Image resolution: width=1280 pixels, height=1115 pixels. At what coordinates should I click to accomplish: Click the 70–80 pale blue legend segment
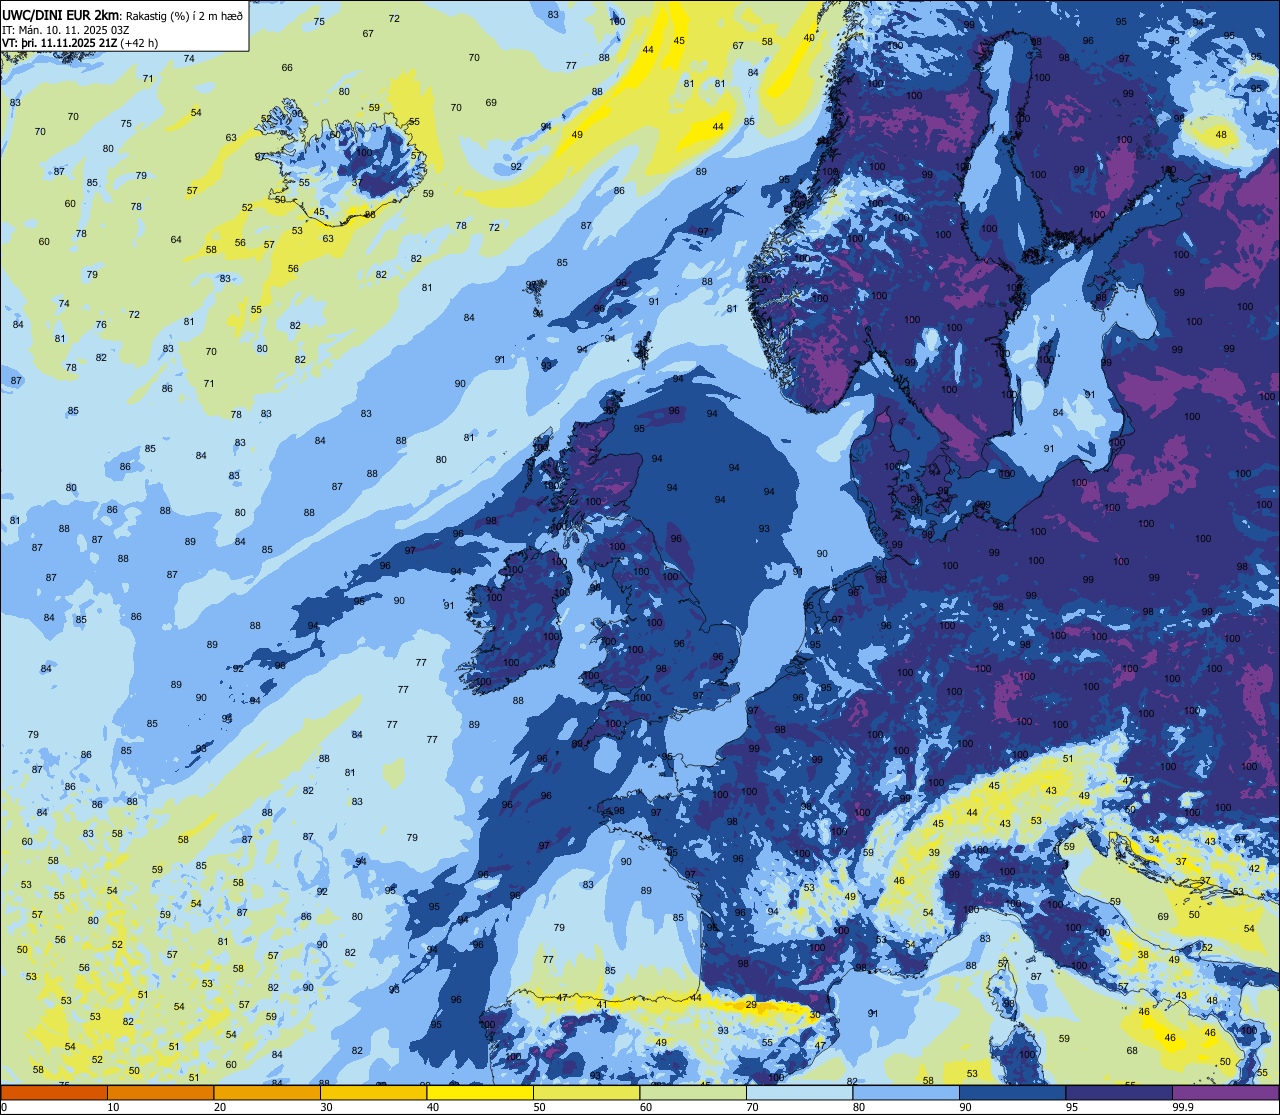pos(800,1092)
